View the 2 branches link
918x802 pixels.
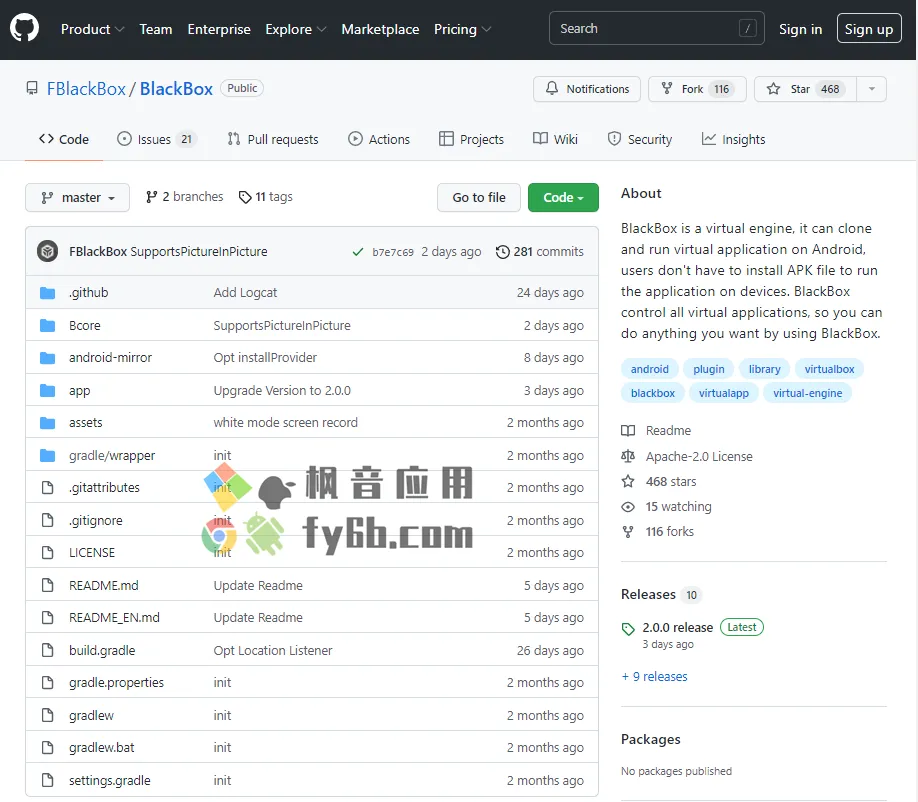(184, 197)
